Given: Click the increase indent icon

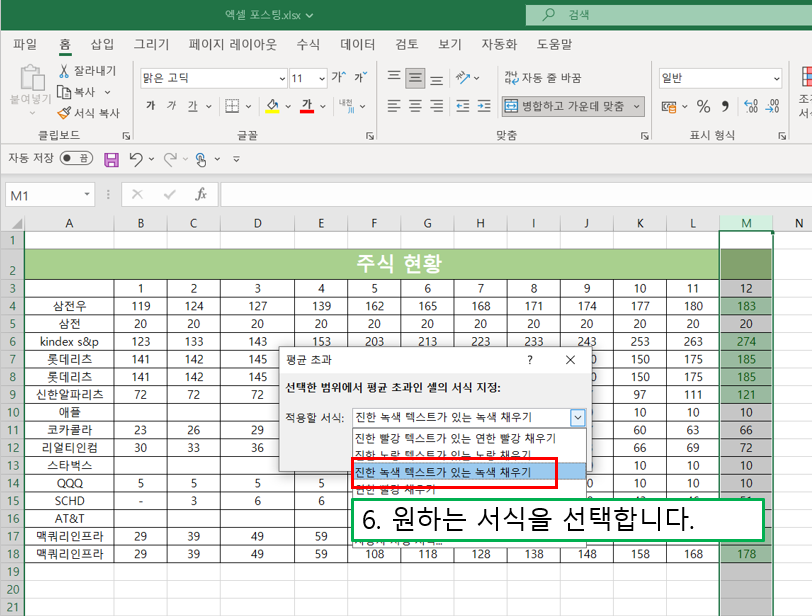Looking at the screenshot, I should [484, 106].
